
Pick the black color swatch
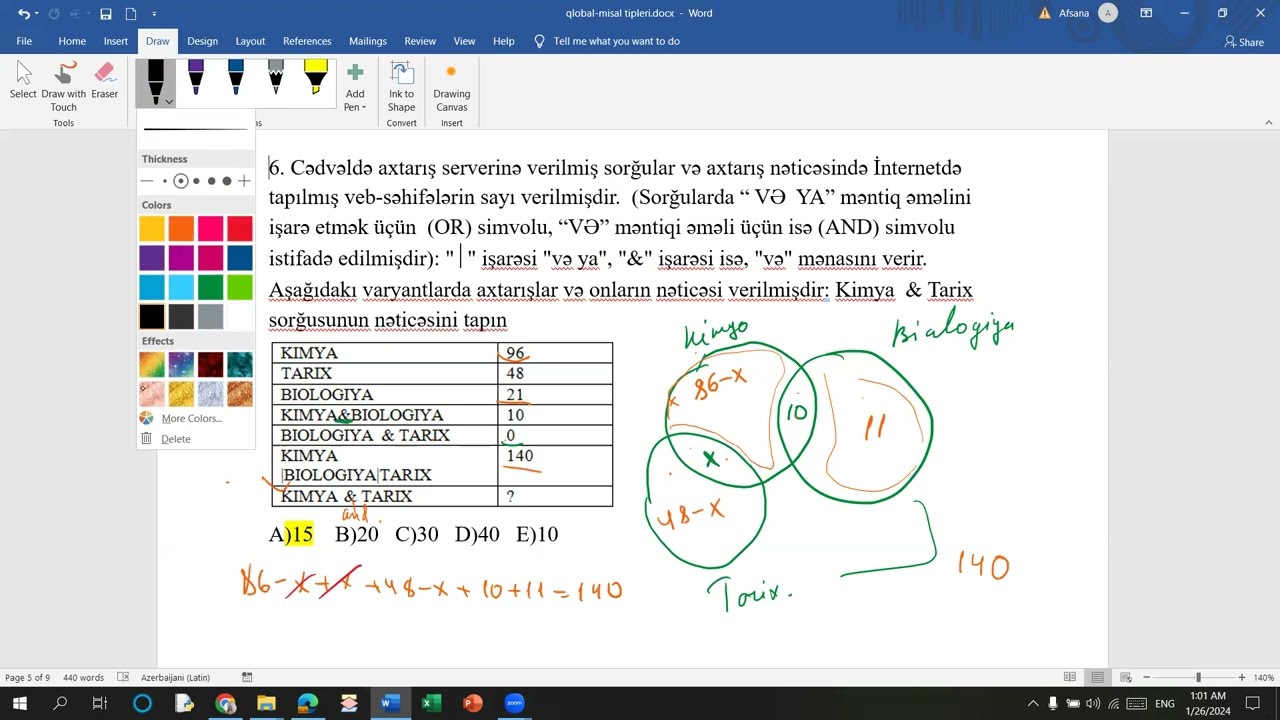pyautogui.click(x=152, y=317)
